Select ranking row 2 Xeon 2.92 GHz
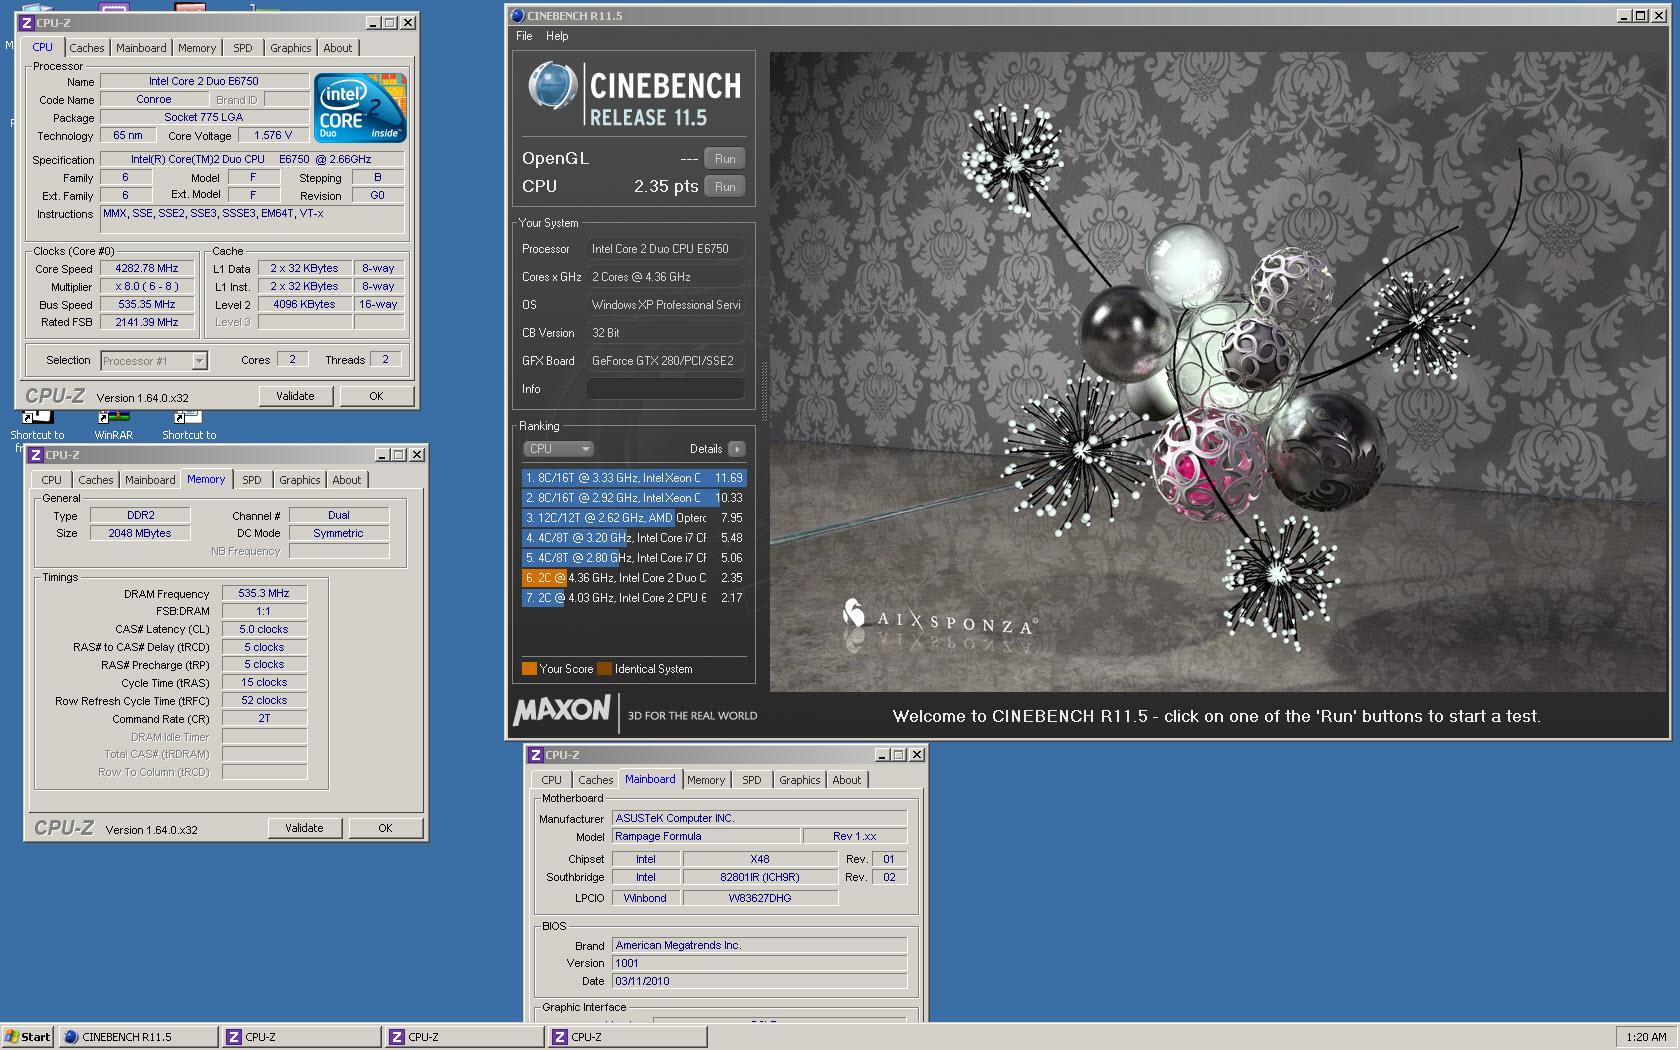The height and width of the screenshot is (1050, 1680). pos(634,498)
